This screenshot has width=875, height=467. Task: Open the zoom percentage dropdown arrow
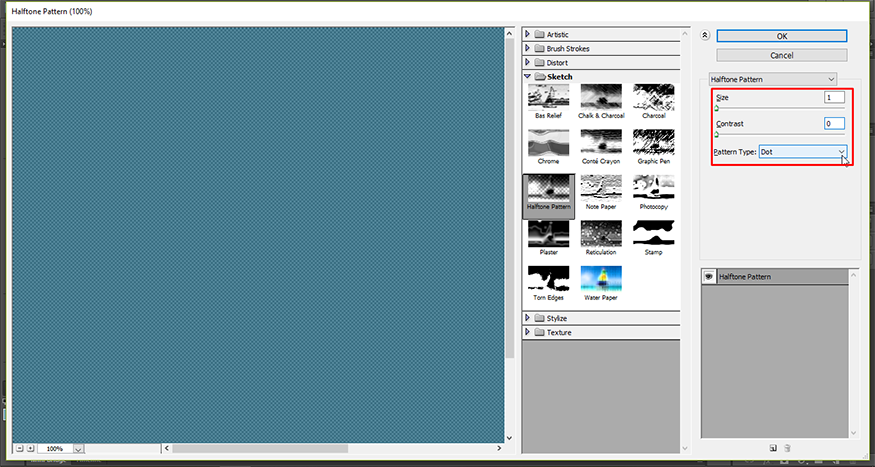tap(78, 449)
